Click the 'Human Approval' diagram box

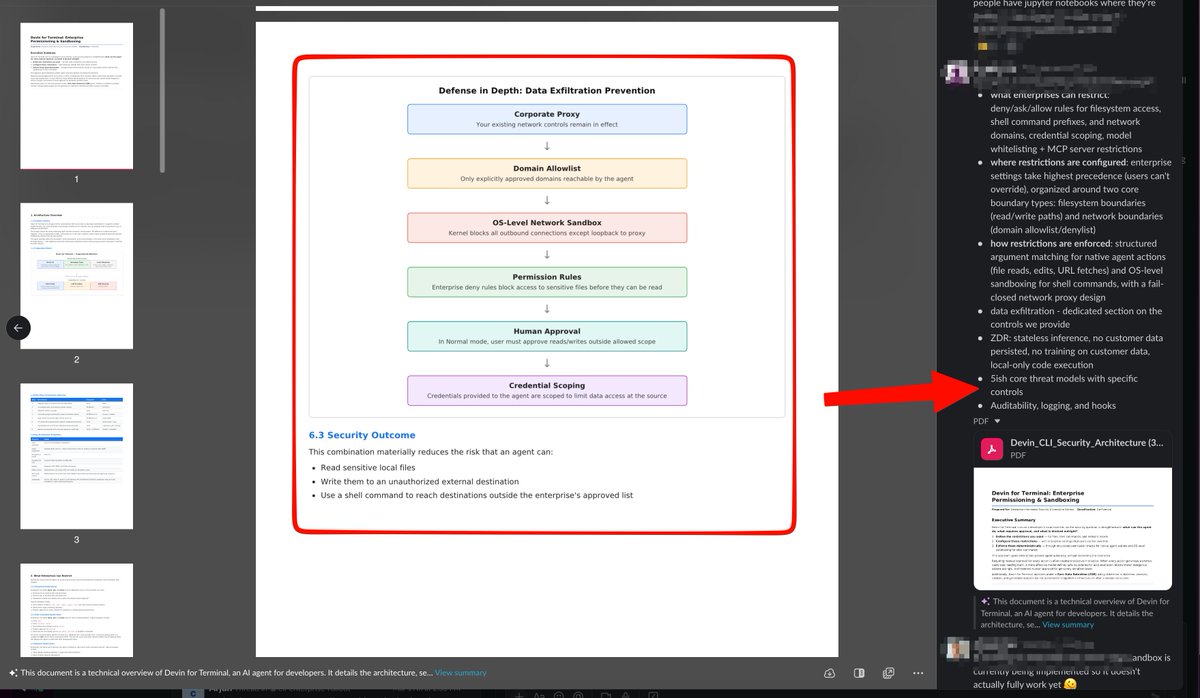[x=547, y=336]
